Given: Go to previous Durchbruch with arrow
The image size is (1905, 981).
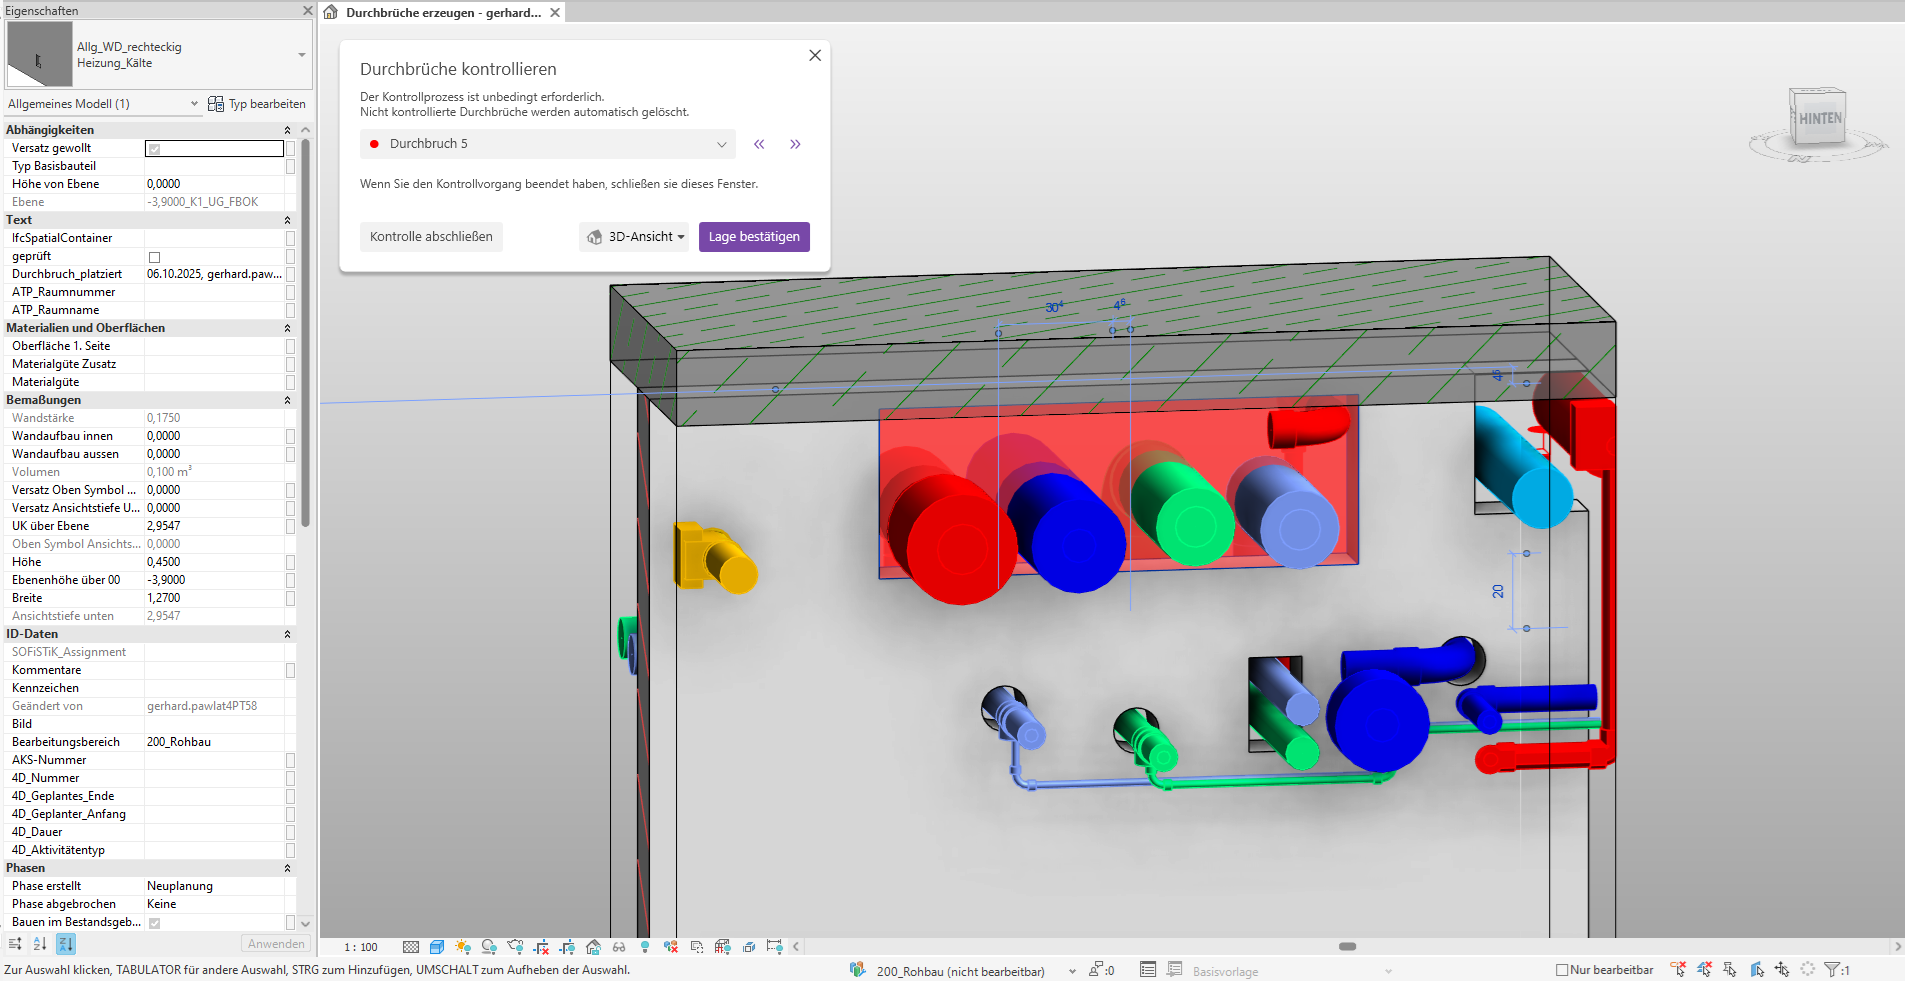Looking at the screenshot, I should (x=759, y=144).
